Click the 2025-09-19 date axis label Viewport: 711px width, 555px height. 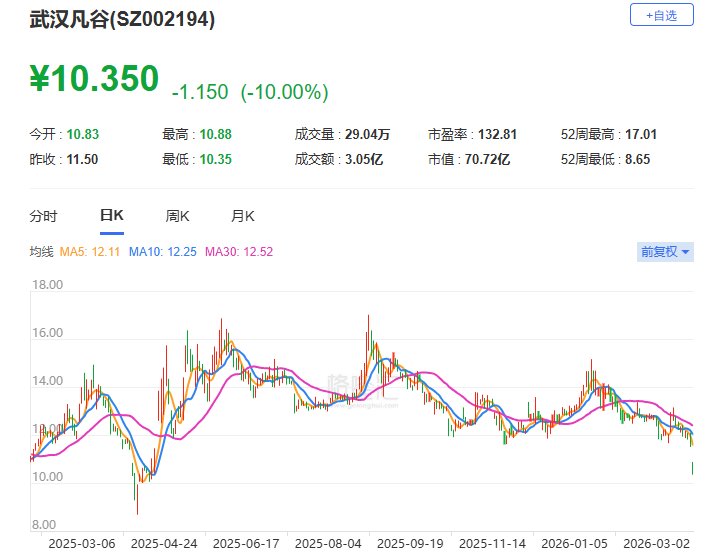pos(410,544)
